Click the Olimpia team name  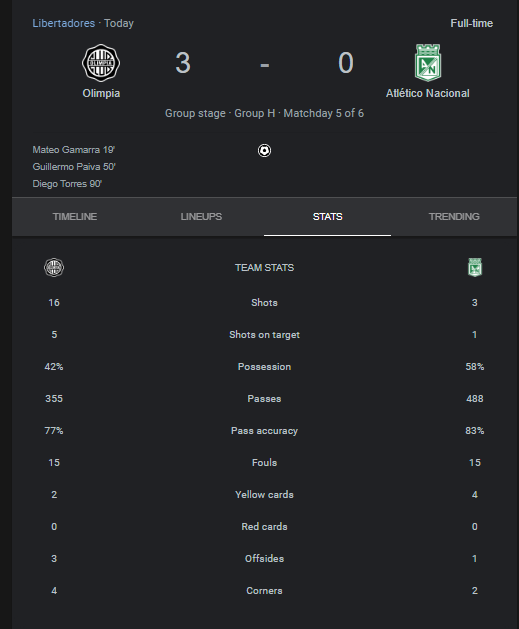[101, 93]
